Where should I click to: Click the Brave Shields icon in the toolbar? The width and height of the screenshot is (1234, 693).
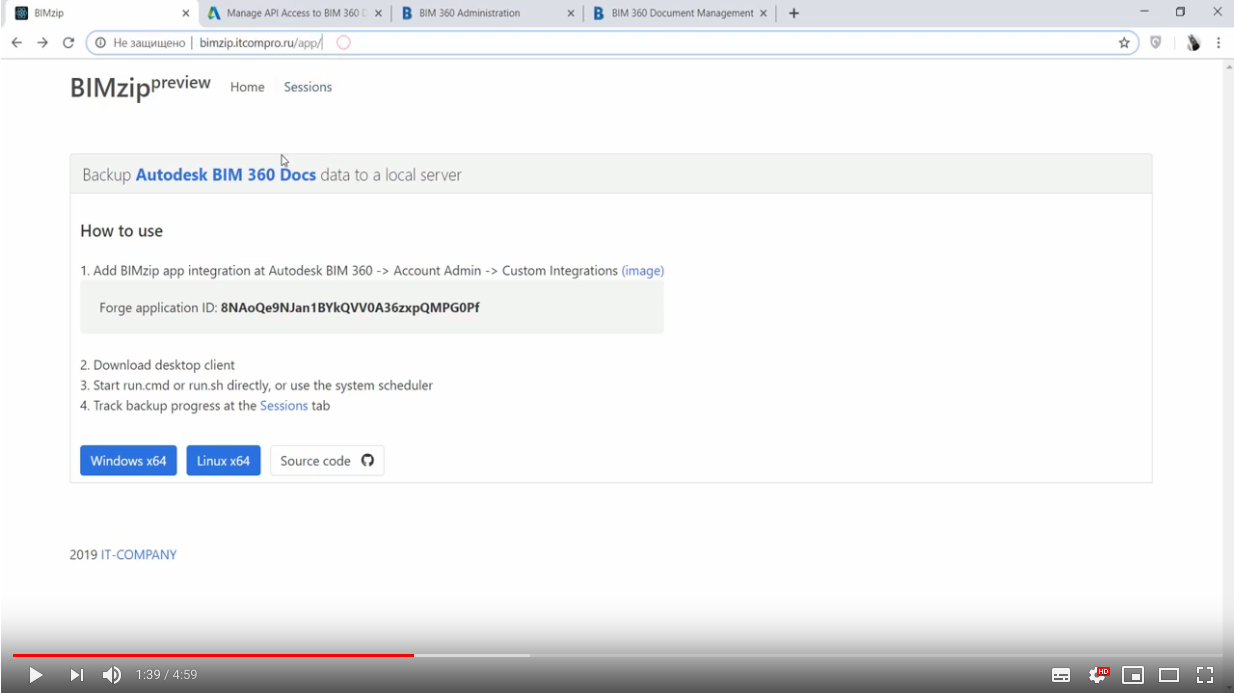[1156, 43]
